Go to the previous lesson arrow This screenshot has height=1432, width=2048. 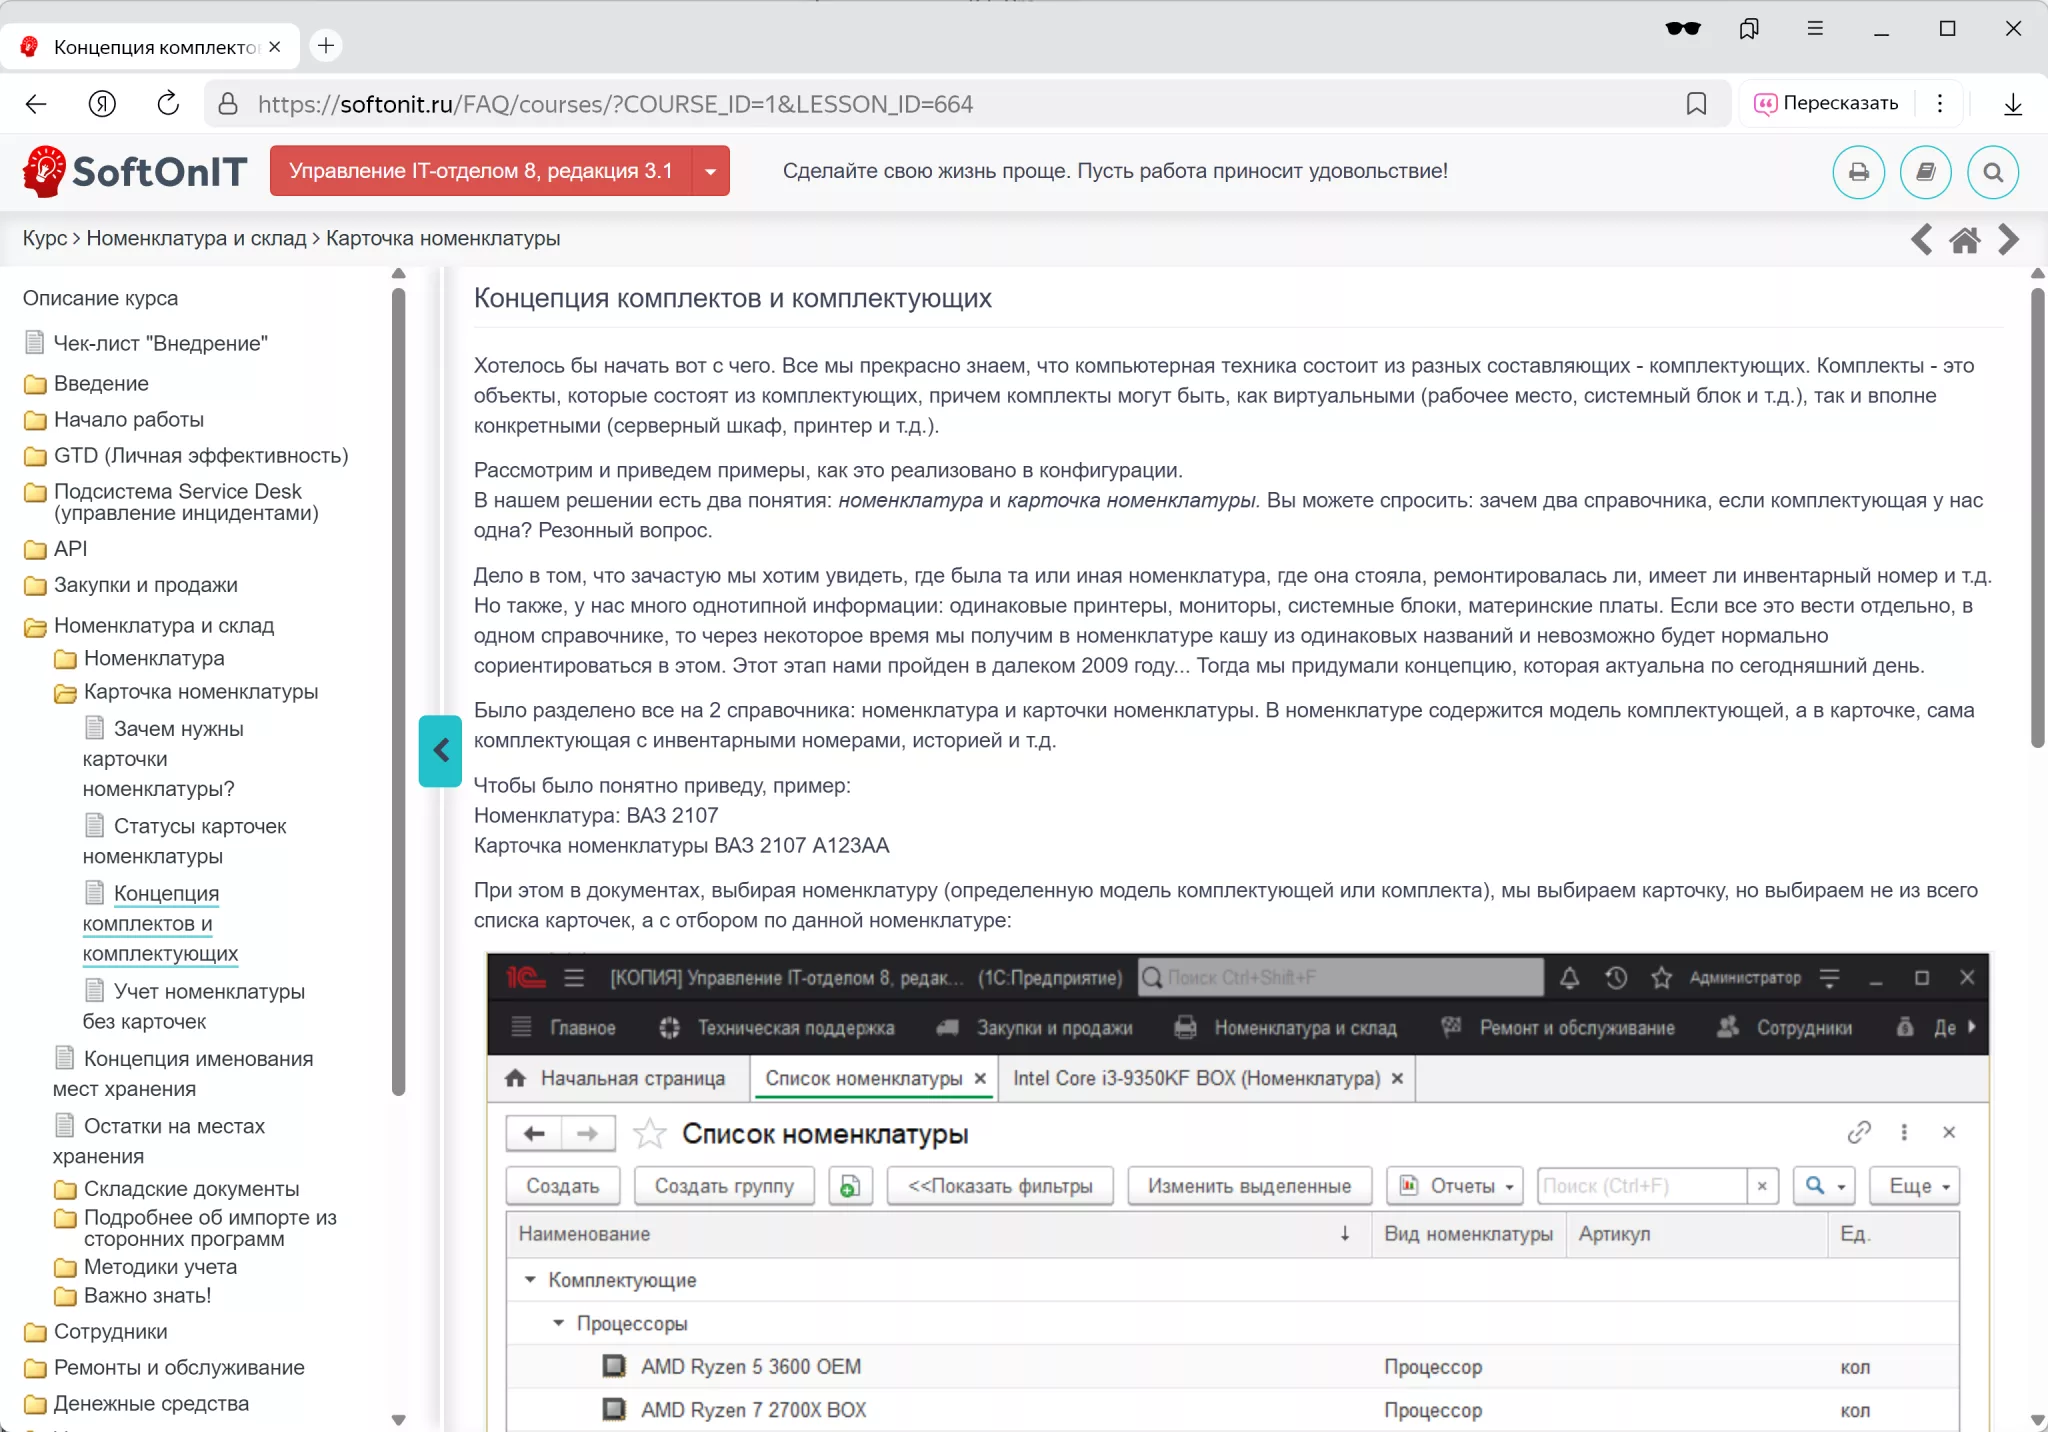point(1921,240)
